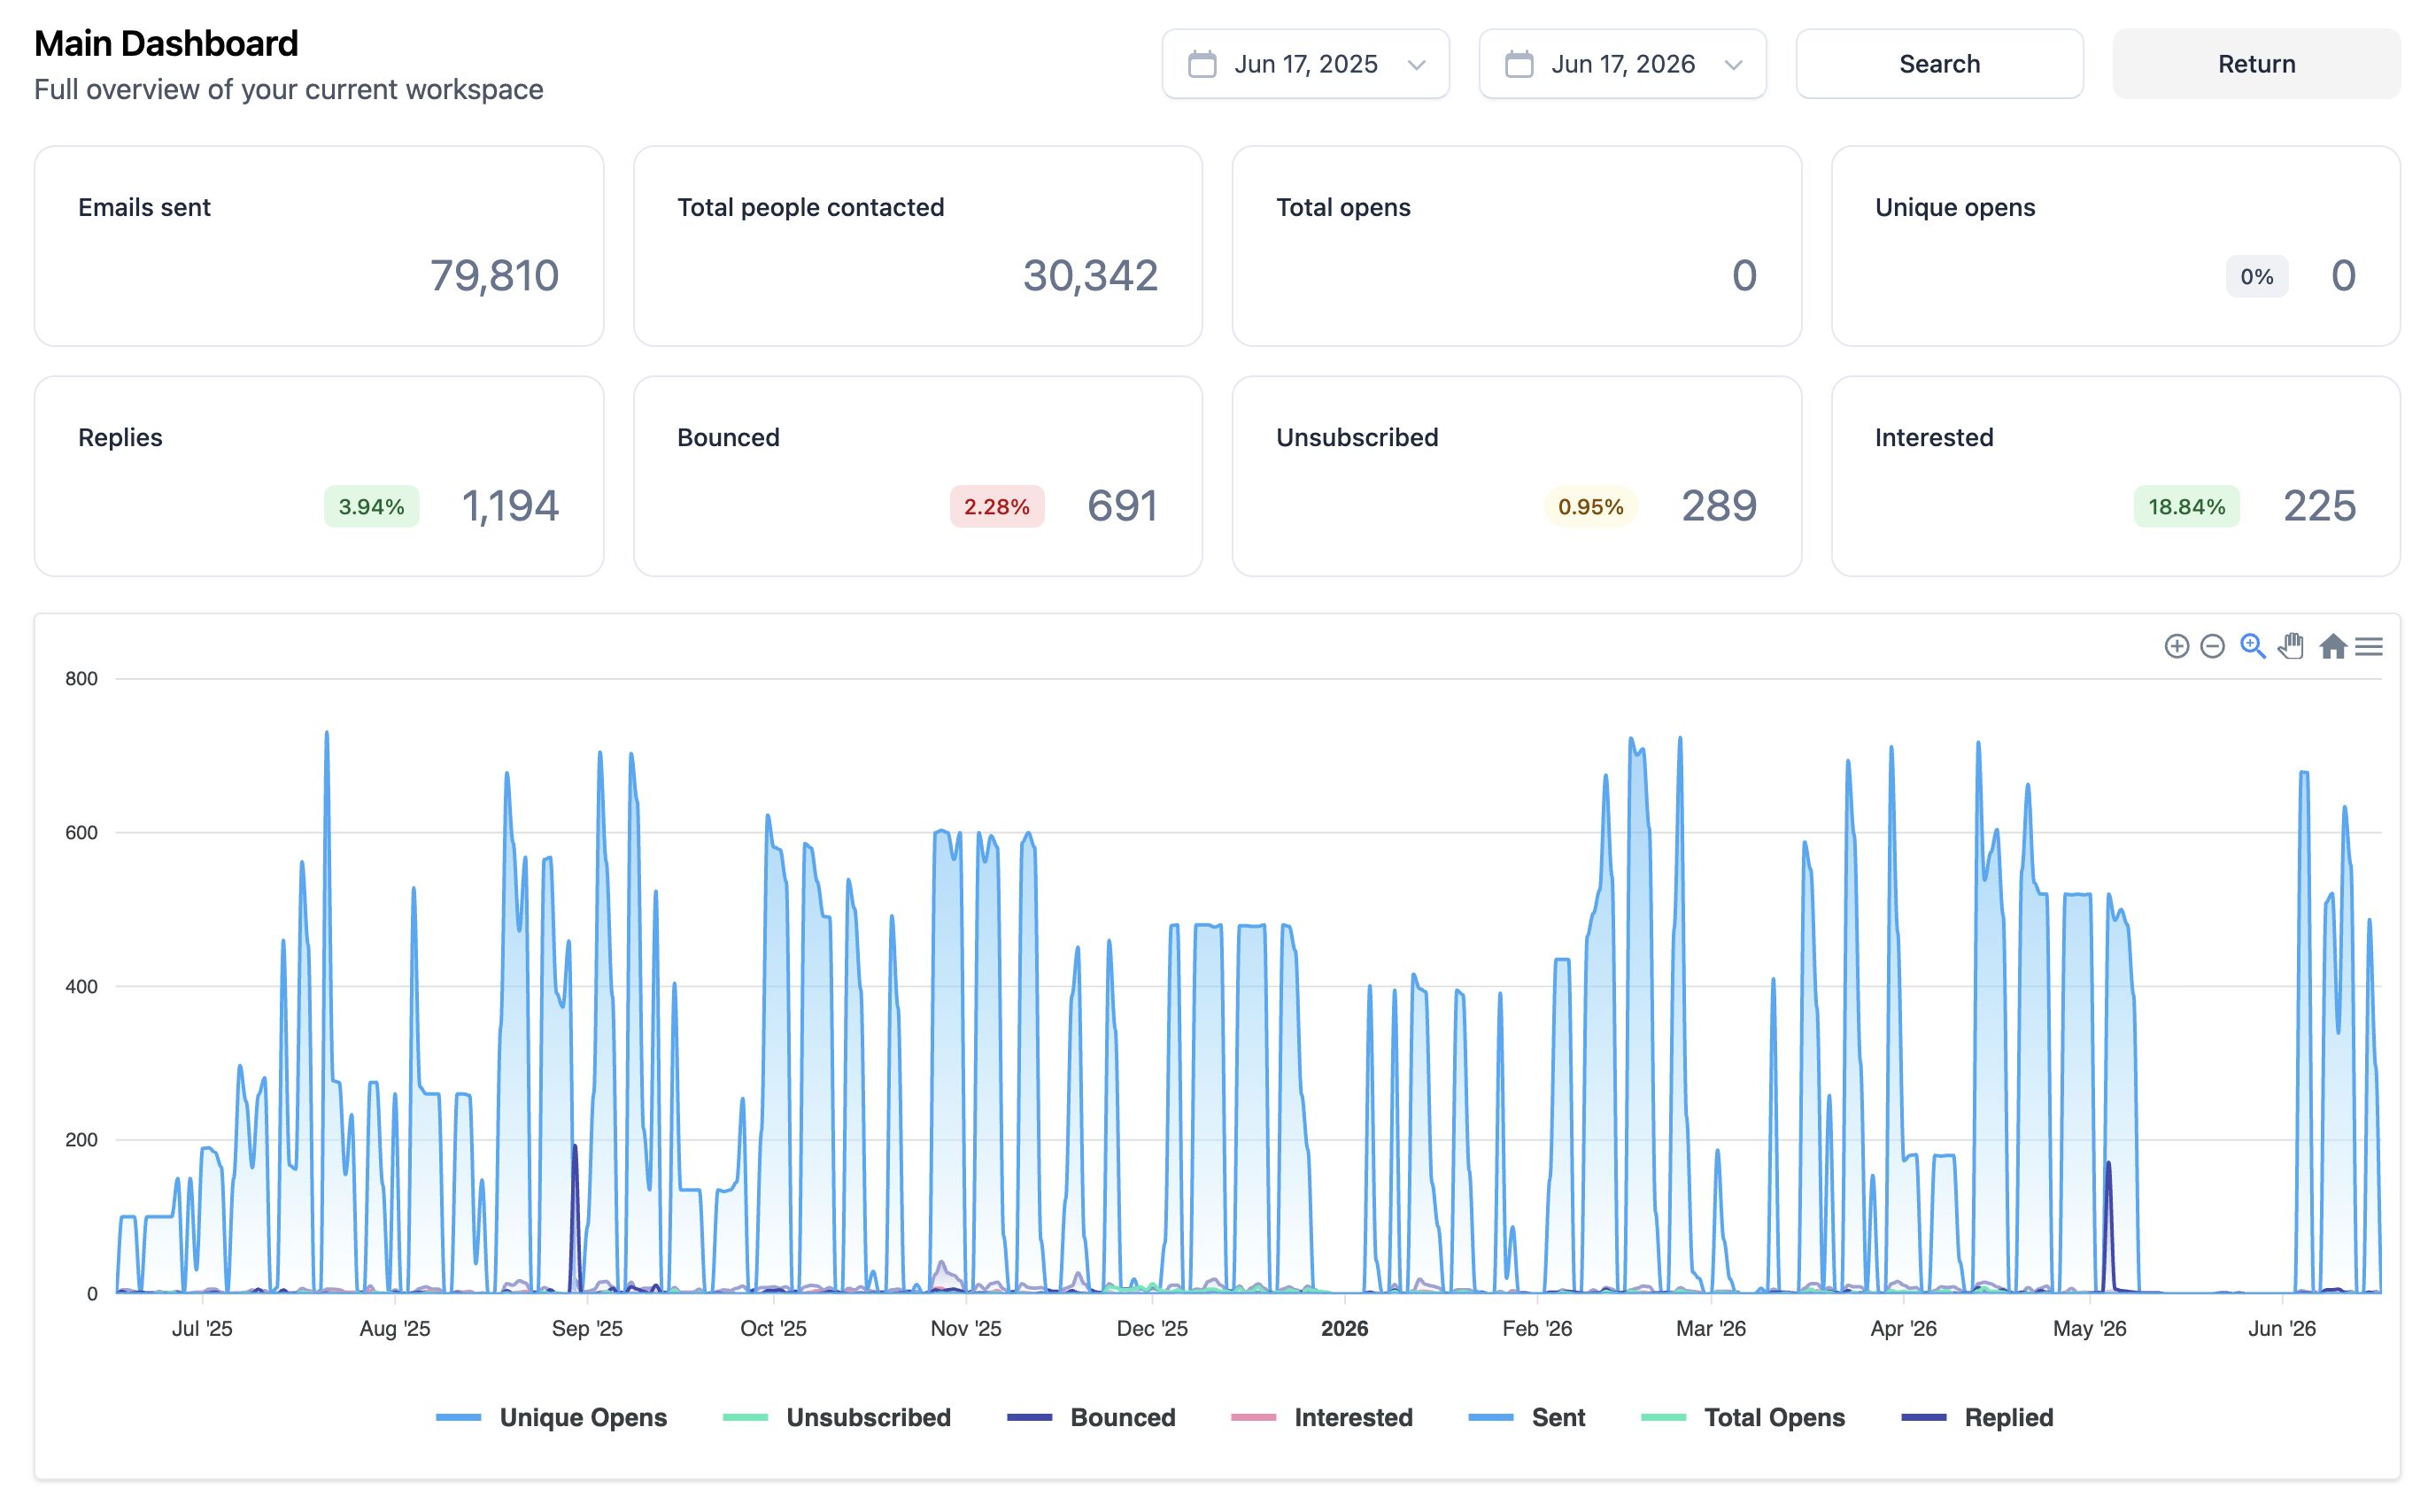Screen dimensions: 2428x1512
Task: Click the Total opens card title
Action: click(x=1342, y=207)
